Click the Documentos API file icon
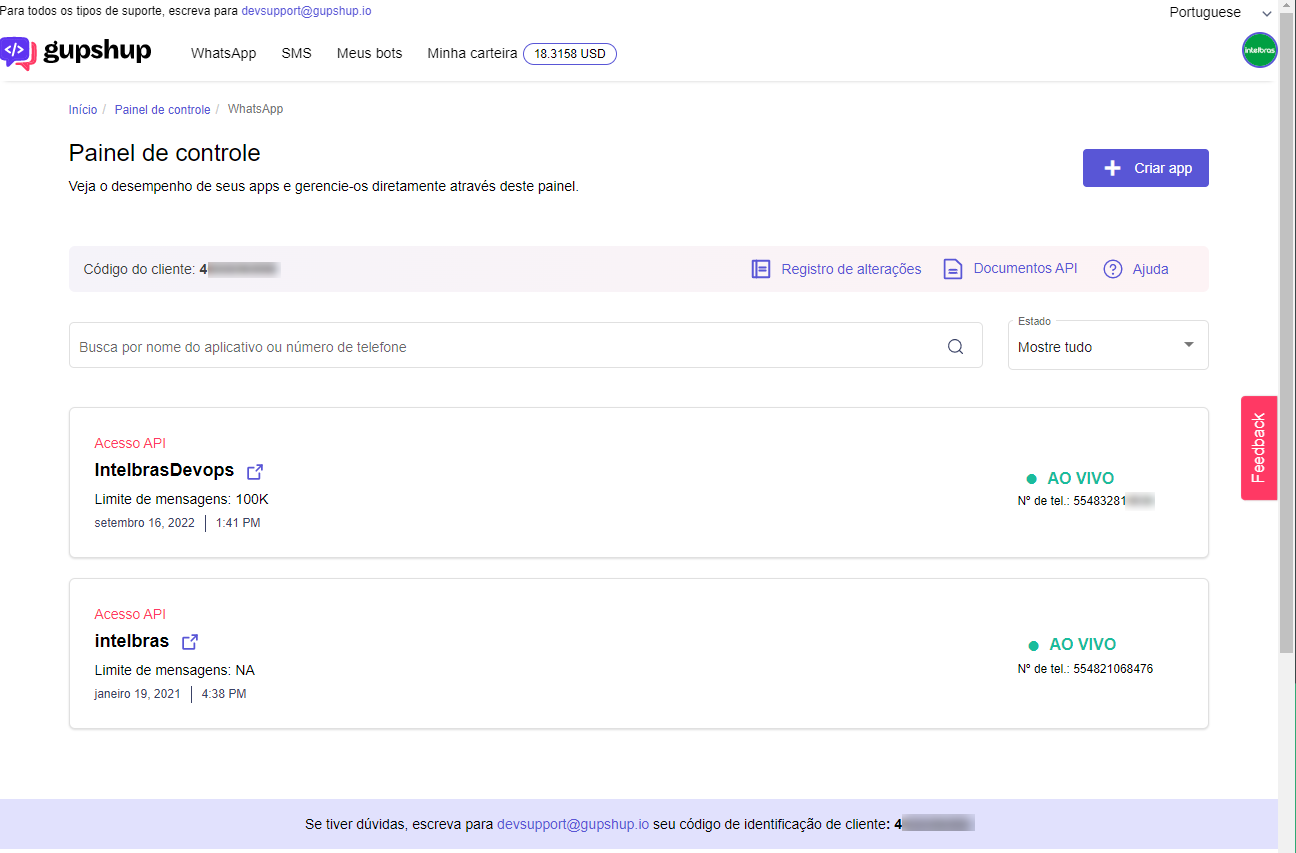The width and height of the screenshot is (1296, 853). (953, 269)
